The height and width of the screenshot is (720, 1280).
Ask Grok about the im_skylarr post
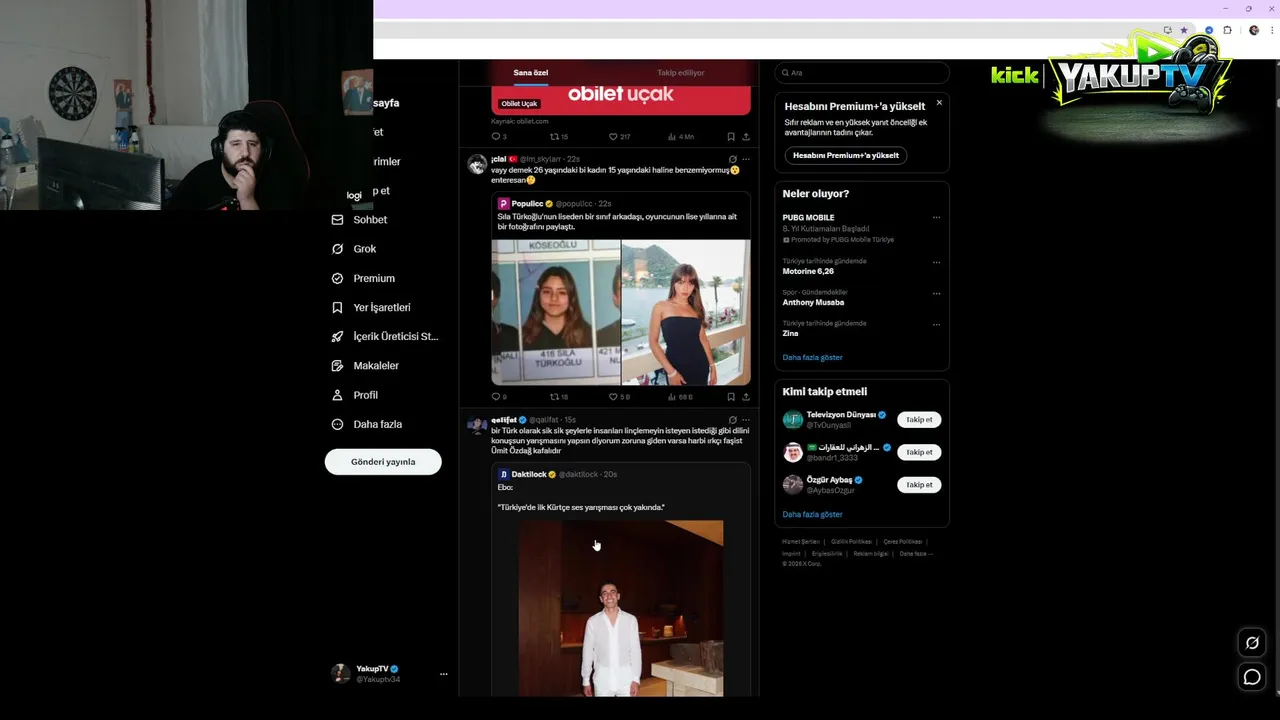click(733, 159)
